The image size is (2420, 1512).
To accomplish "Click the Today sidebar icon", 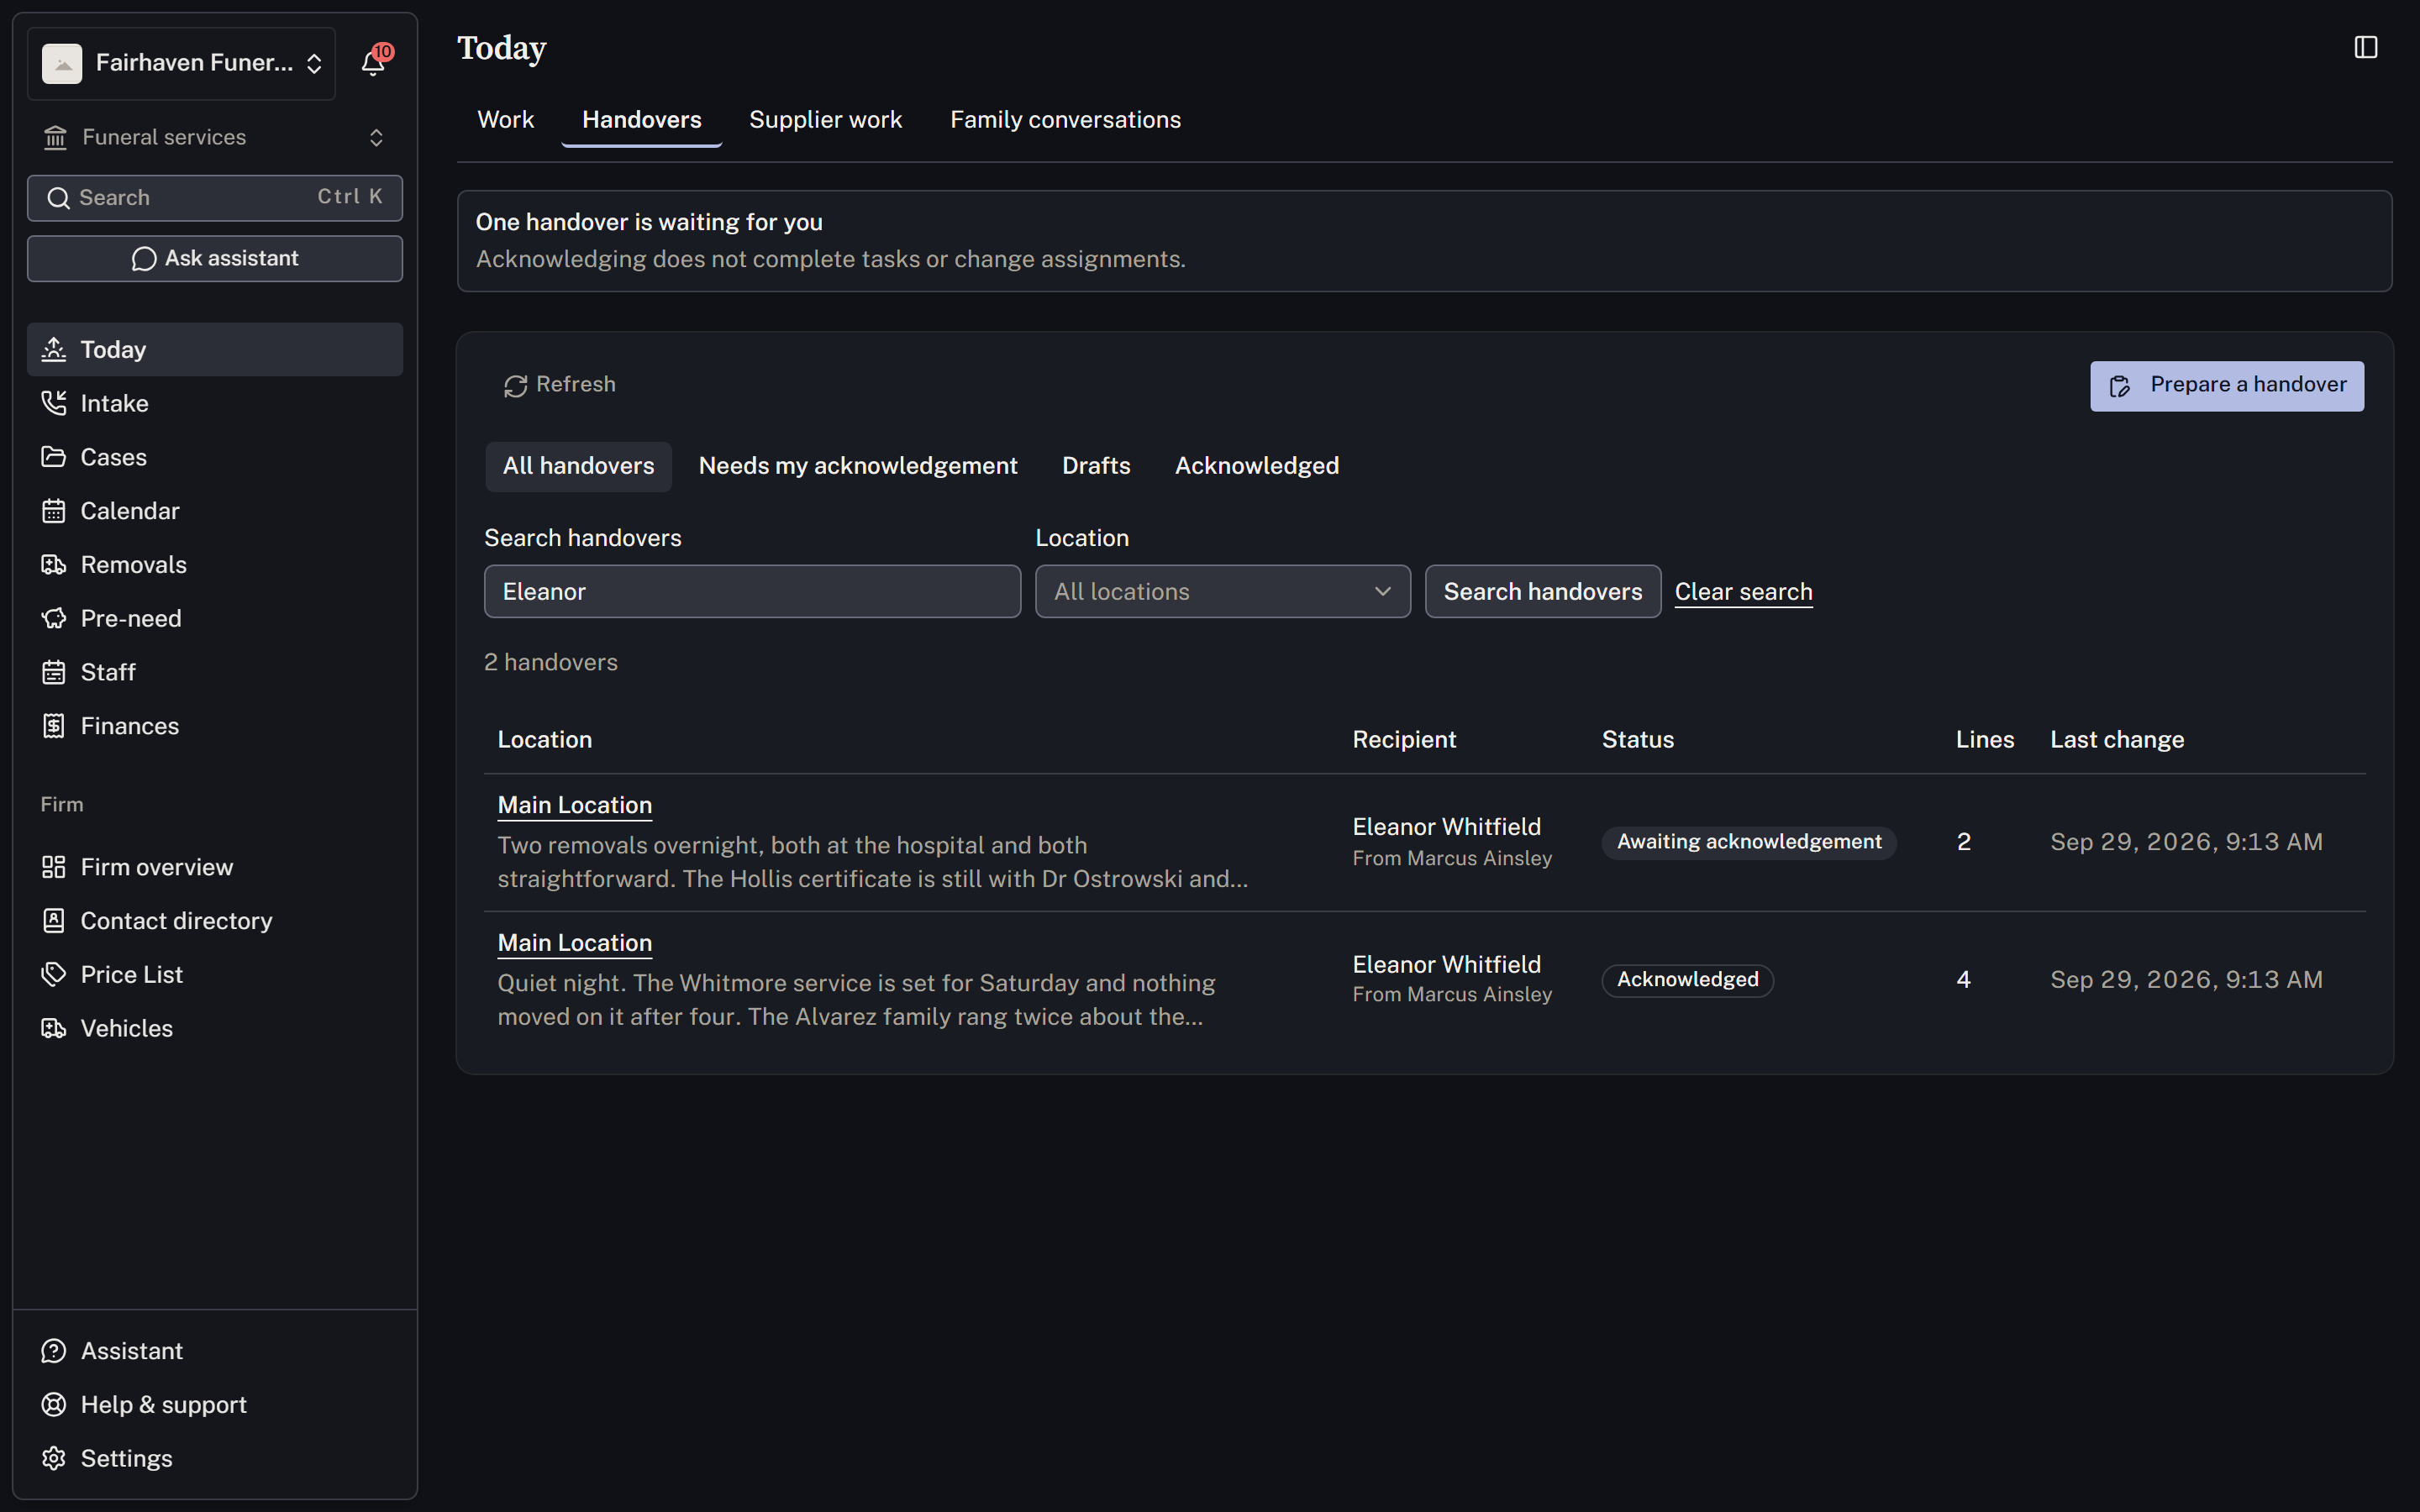I will pyautogui.click(x=54, y=349).
